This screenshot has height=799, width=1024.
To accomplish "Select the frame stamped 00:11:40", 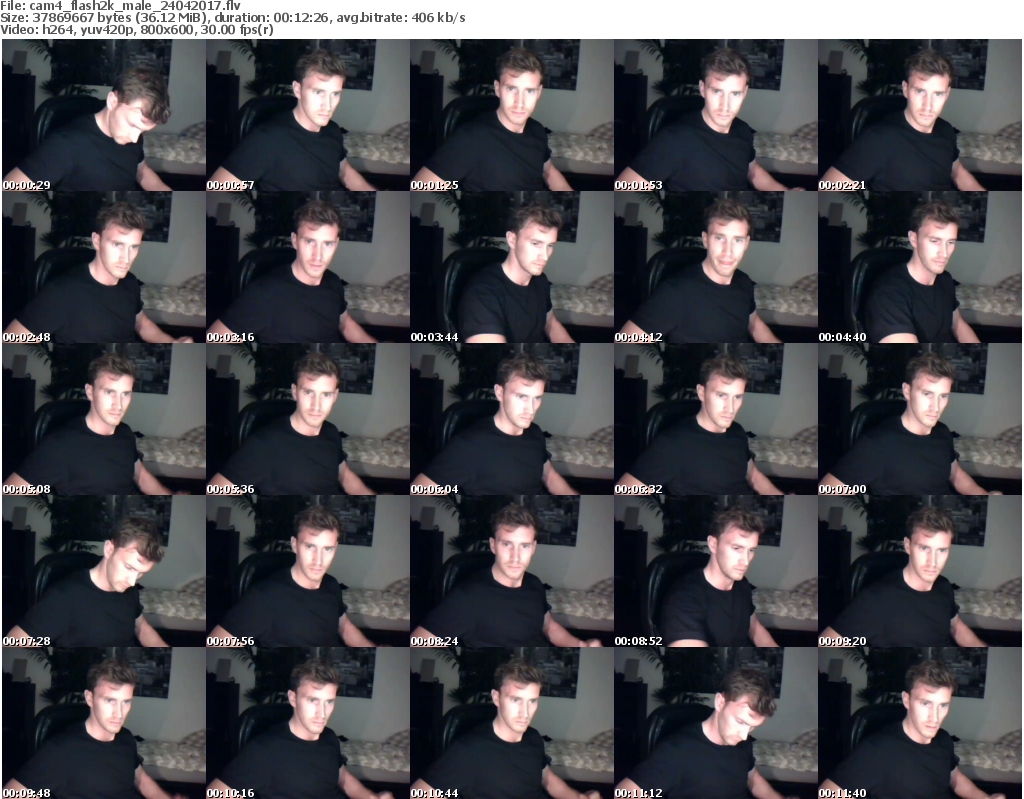I will tap(920, 723).
